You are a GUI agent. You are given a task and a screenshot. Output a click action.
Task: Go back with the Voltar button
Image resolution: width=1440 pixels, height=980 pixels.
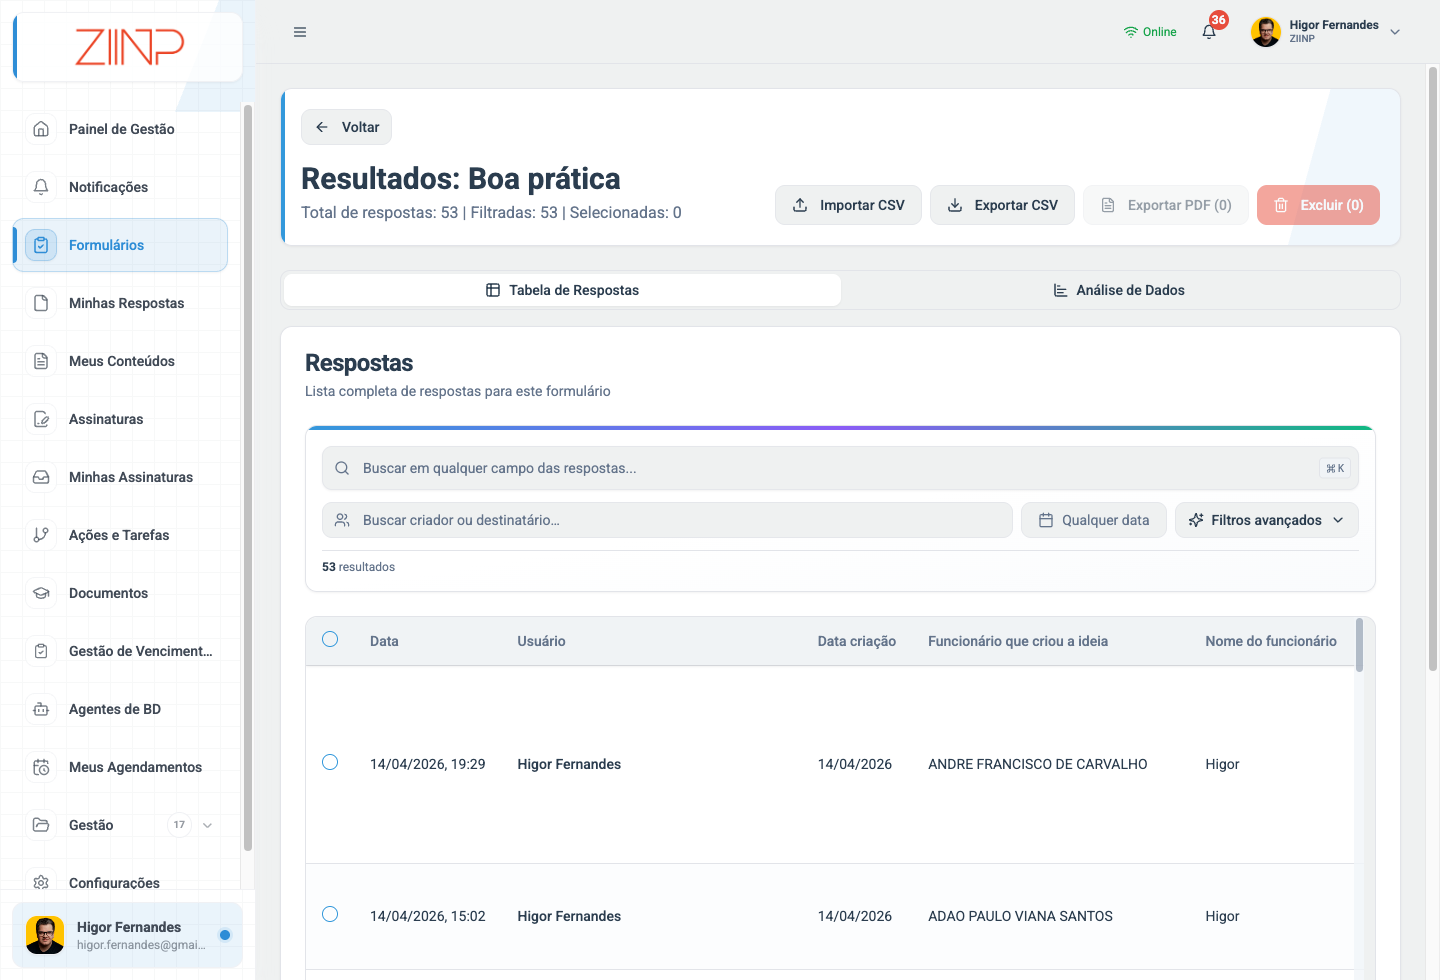coord(346,127)
